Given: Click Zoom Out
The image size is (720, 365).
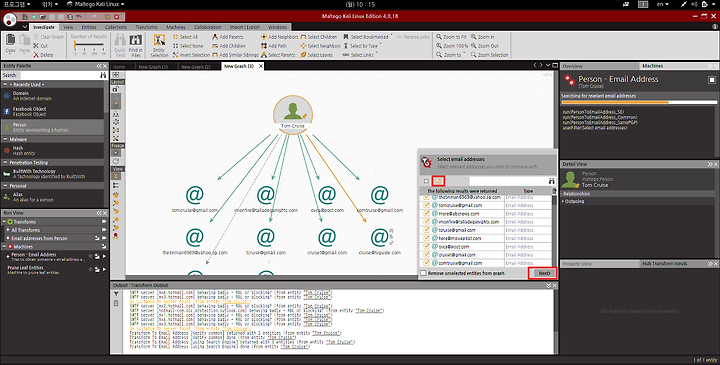Looking at the screenshot, I should [x=484, y=46].
